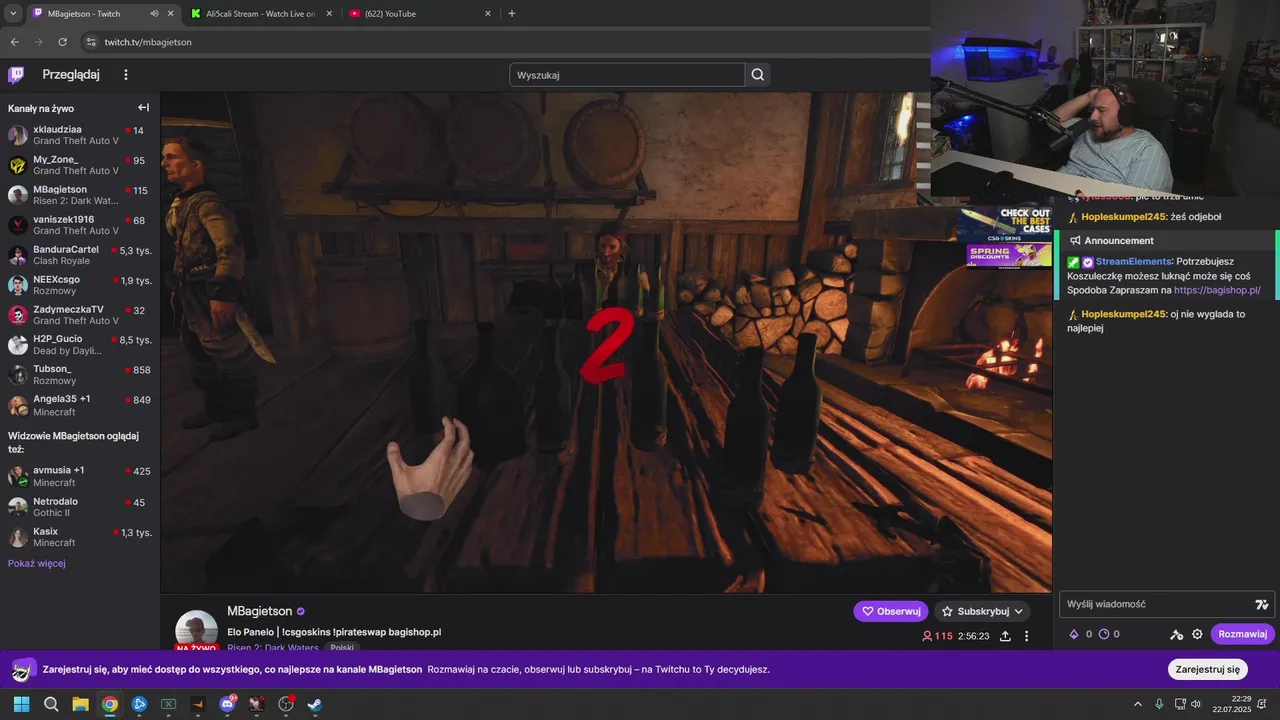The height and width of the screenshot is (720, 1280).
Task: Click the Zarejestruj się button
Action: tap(1207, 669)
